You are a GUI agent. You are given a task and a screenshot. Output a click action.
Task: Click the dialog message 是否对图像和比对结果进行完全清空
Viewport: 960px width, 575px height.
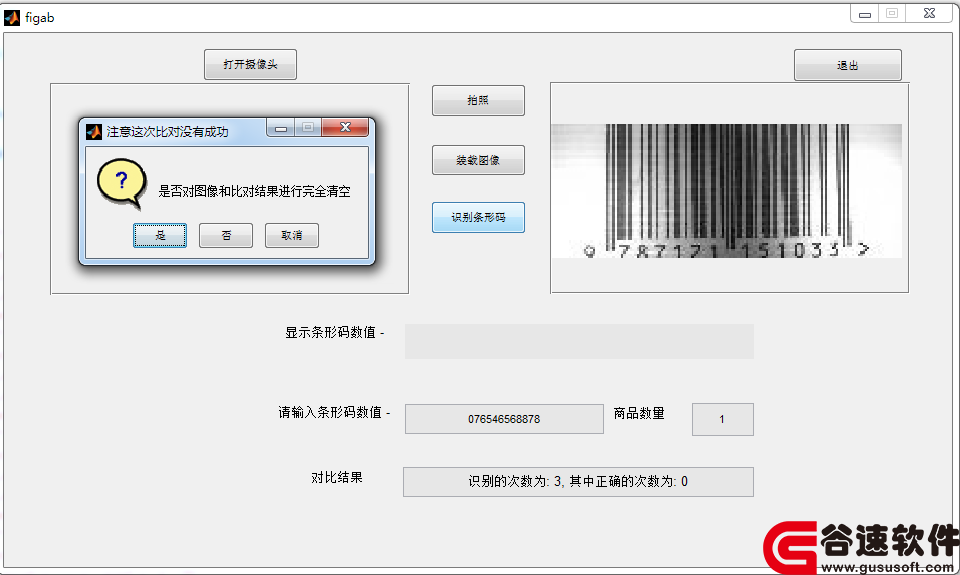pyautogui.click(x=255, y=192)
